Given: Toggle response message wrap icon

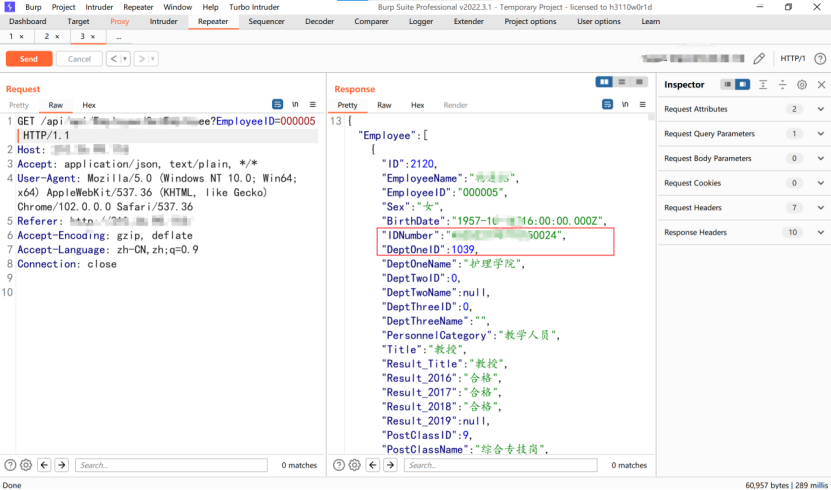Looking at the screenshot, I should (607, 104).
